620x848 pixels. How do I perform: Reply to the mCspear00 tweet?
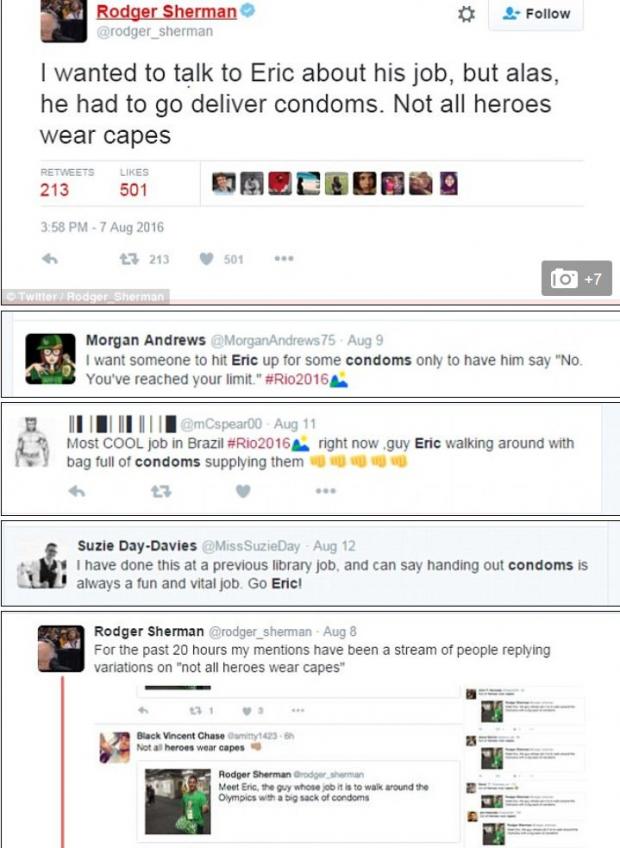77,491
